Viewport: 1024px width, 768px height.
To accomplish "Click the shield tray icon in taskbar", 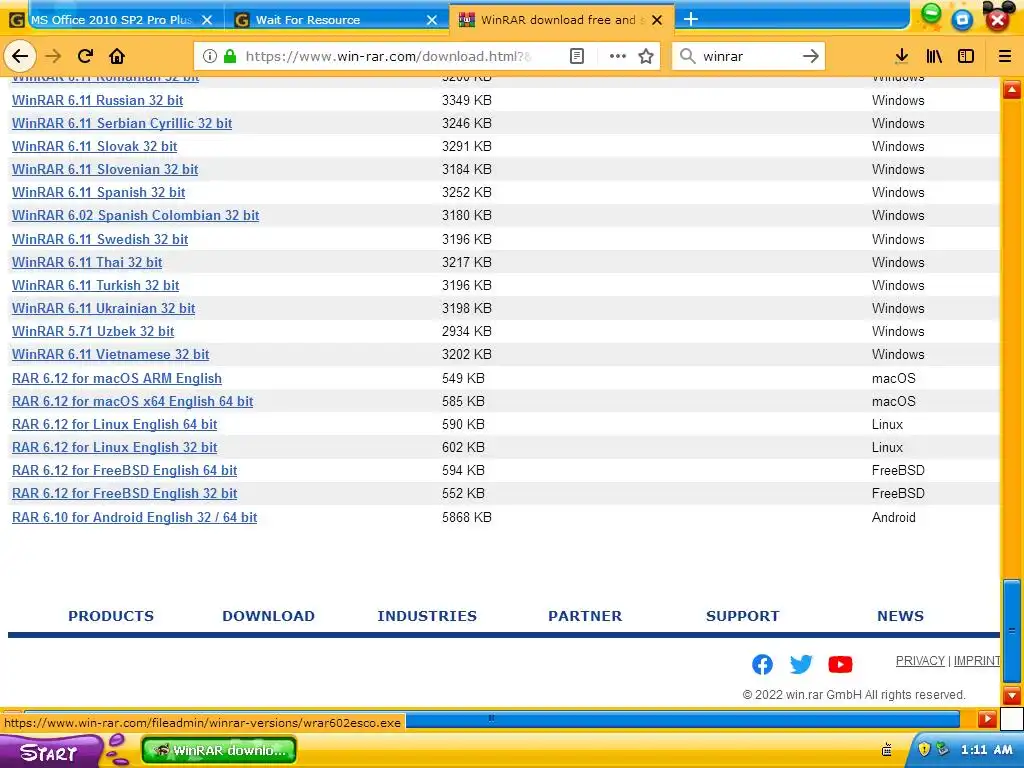I will (x=923, y=749).
